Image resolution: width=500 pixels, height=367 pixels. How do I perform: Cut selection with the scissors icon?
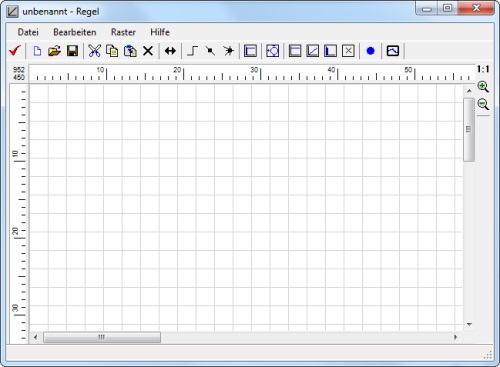[95, 51]
